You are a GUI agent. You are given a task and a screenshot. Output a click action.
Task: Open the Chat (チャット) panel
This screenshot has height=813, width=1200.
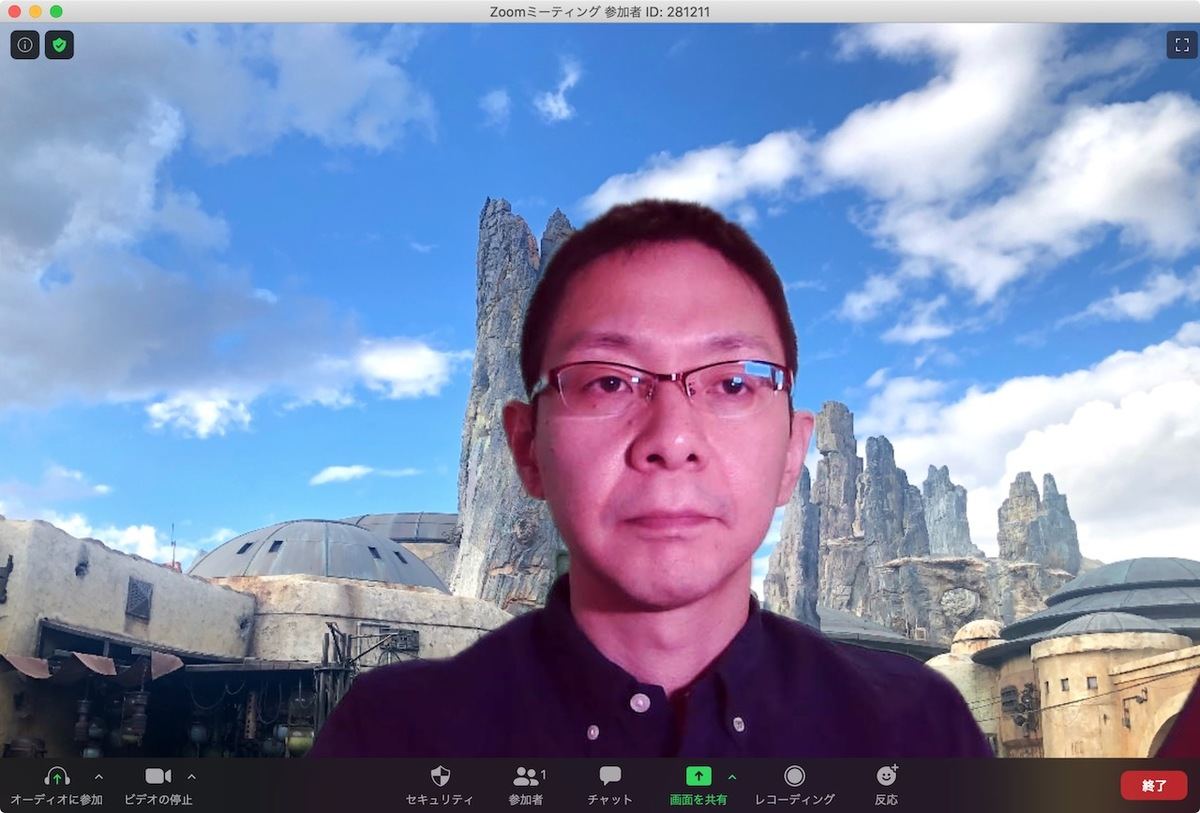pos(610,784)
